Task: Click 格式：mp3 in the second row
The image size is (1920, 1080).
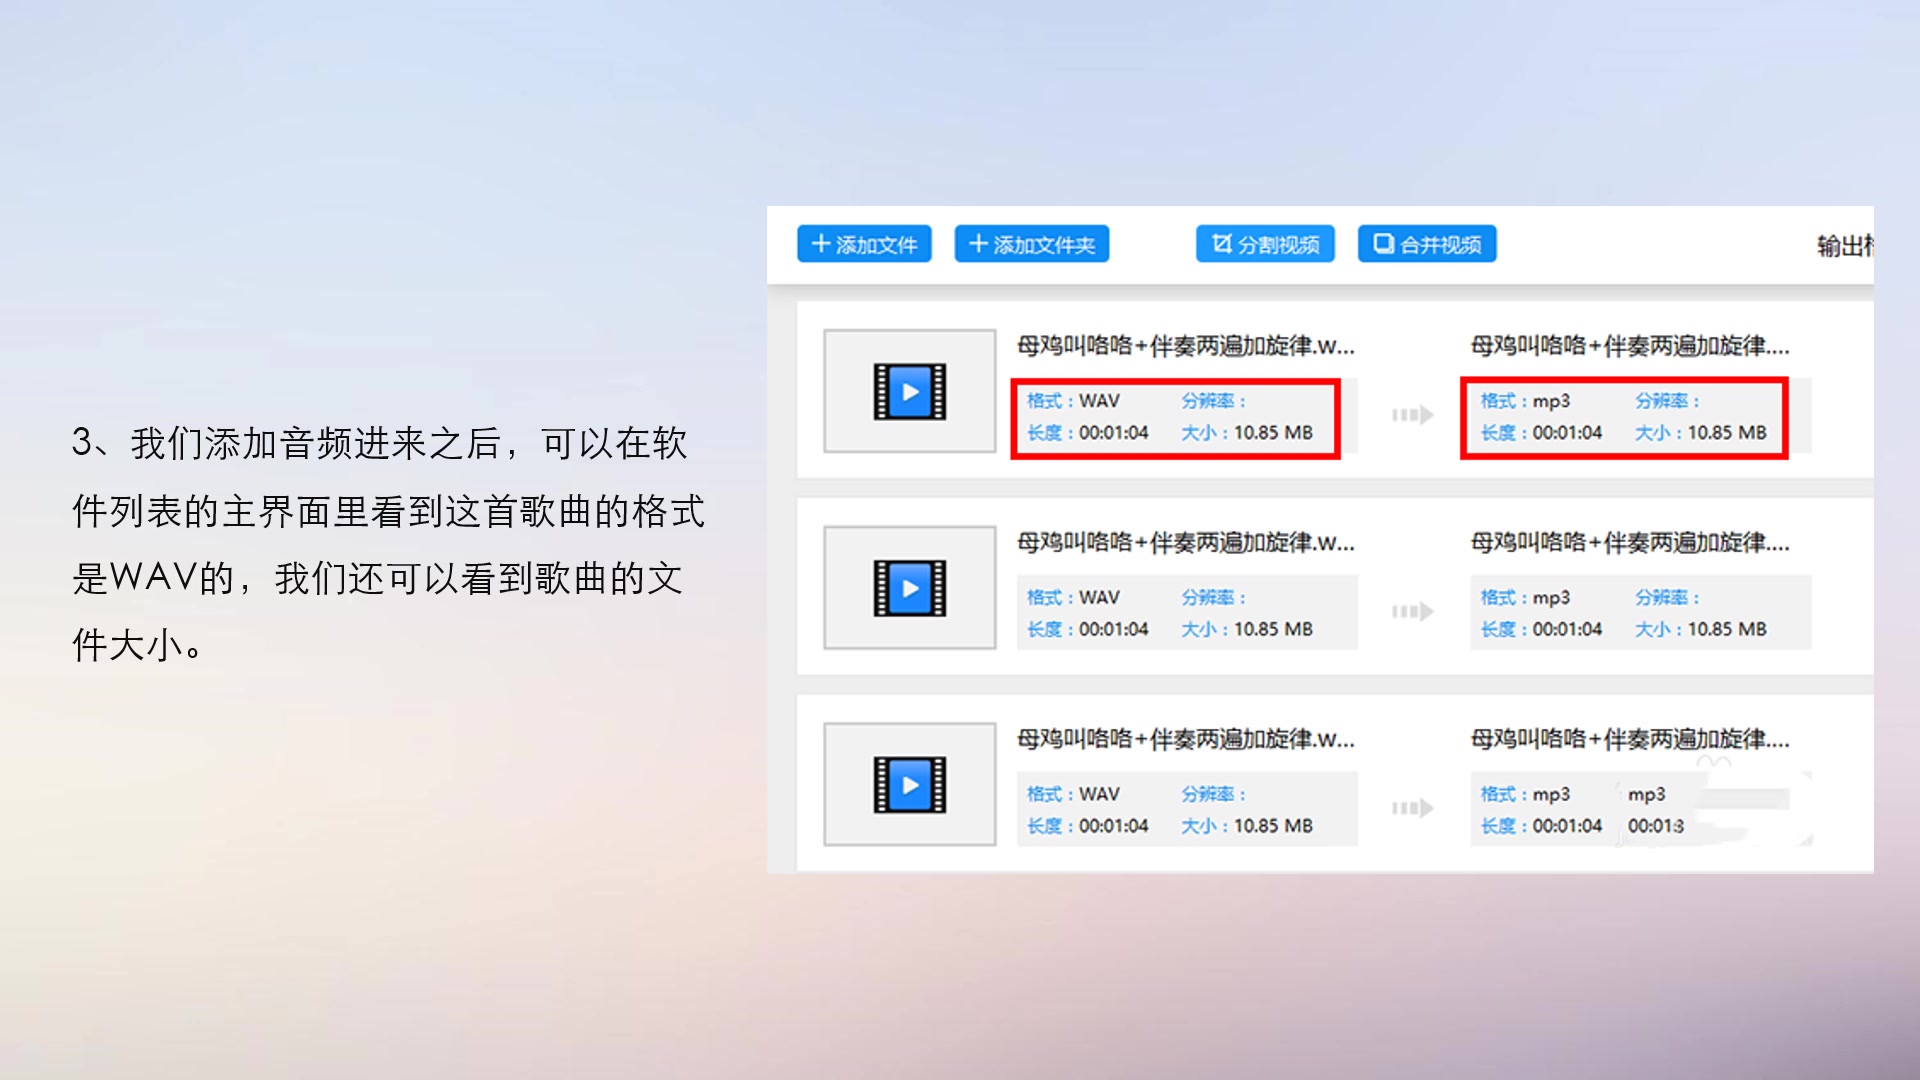Action: coord(1525,597)
